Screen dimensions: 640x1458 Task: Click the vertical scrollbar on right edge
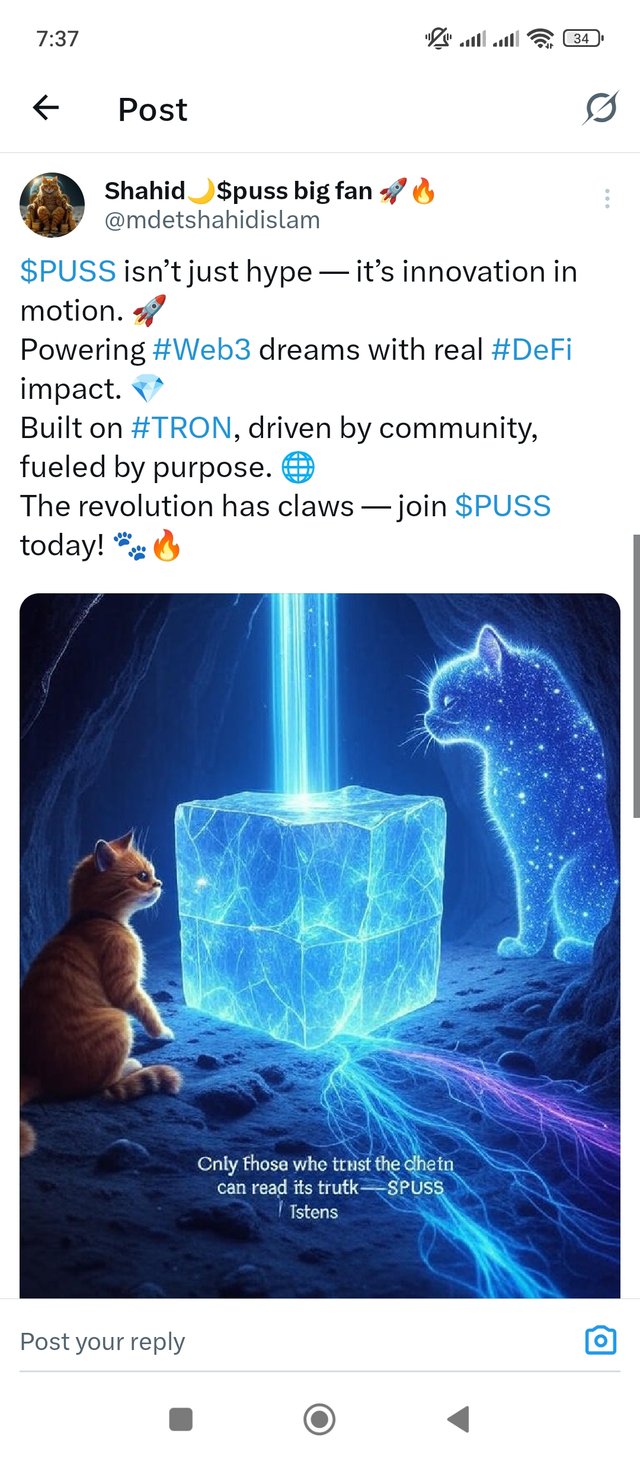636,675
